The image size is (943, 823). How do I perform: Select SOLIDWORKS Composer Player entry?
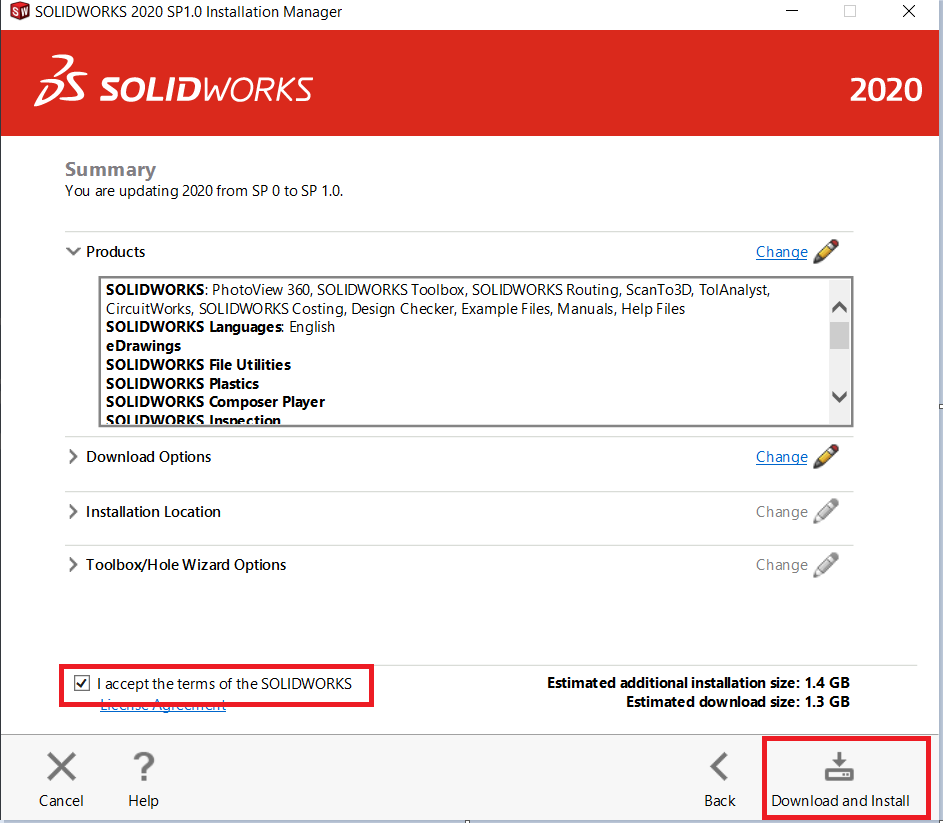click(x=215, y=402)
